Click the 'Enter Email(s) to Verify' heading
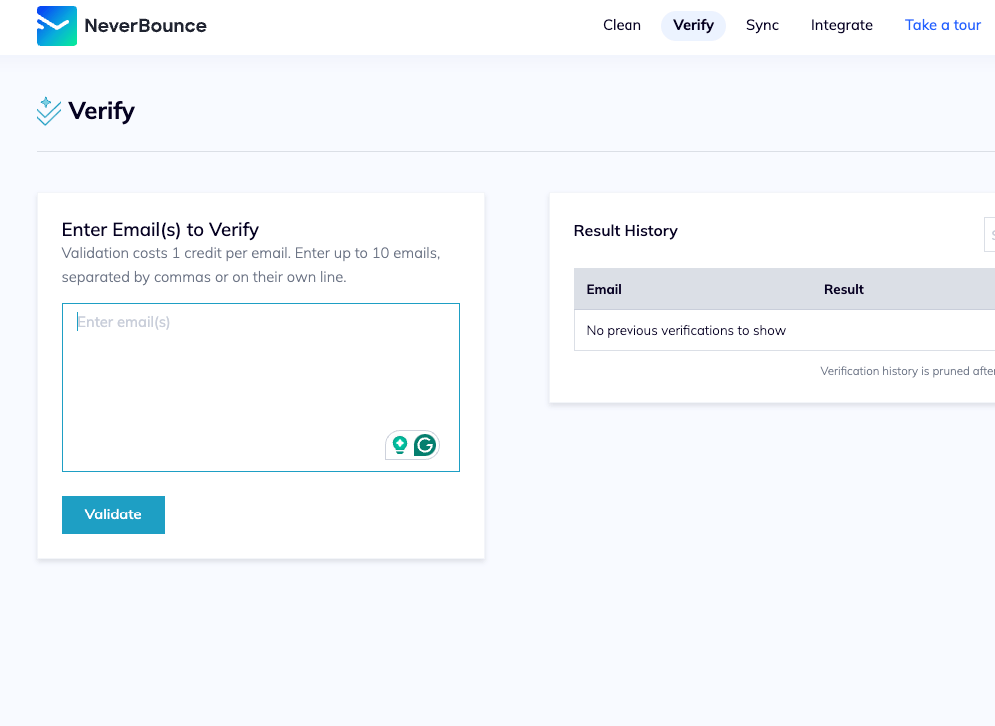 (160, 230)
